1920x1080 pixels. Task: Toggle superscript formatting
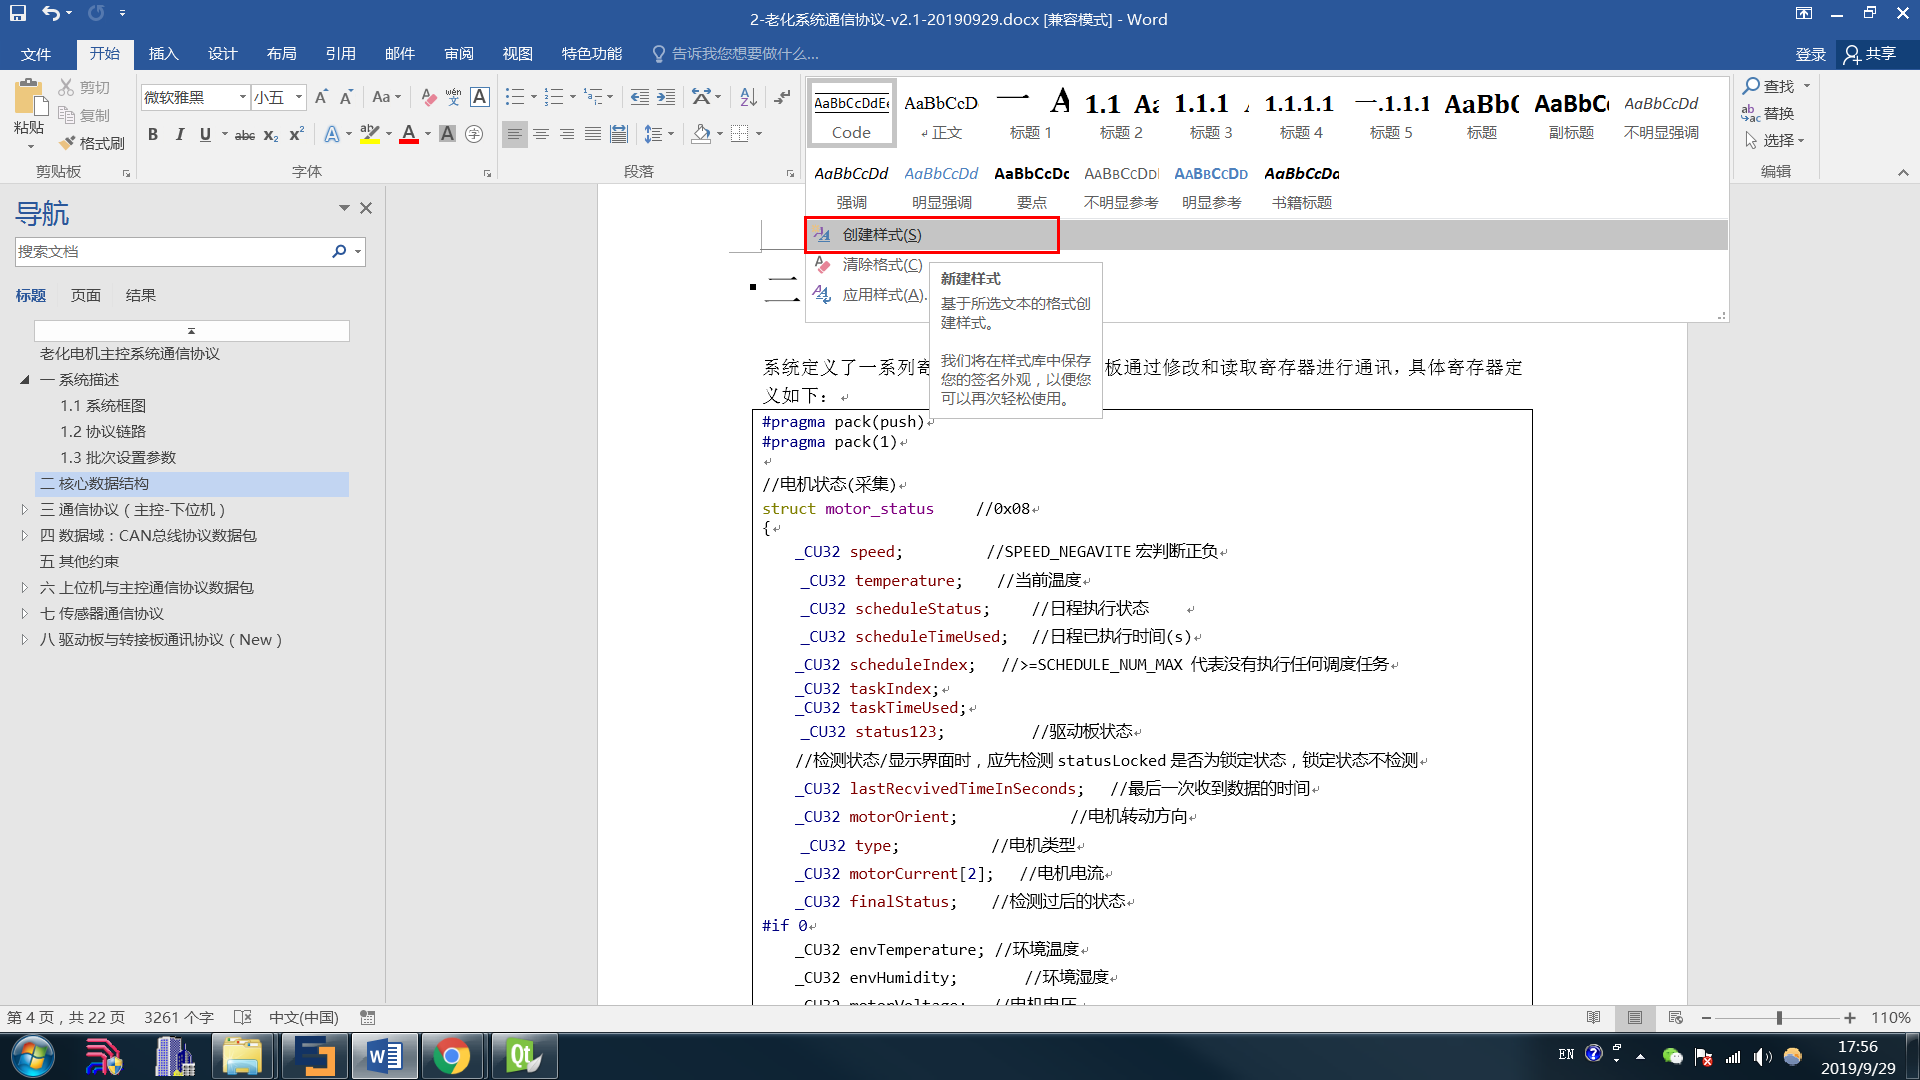pyautogui.click(x=297, y=134)
